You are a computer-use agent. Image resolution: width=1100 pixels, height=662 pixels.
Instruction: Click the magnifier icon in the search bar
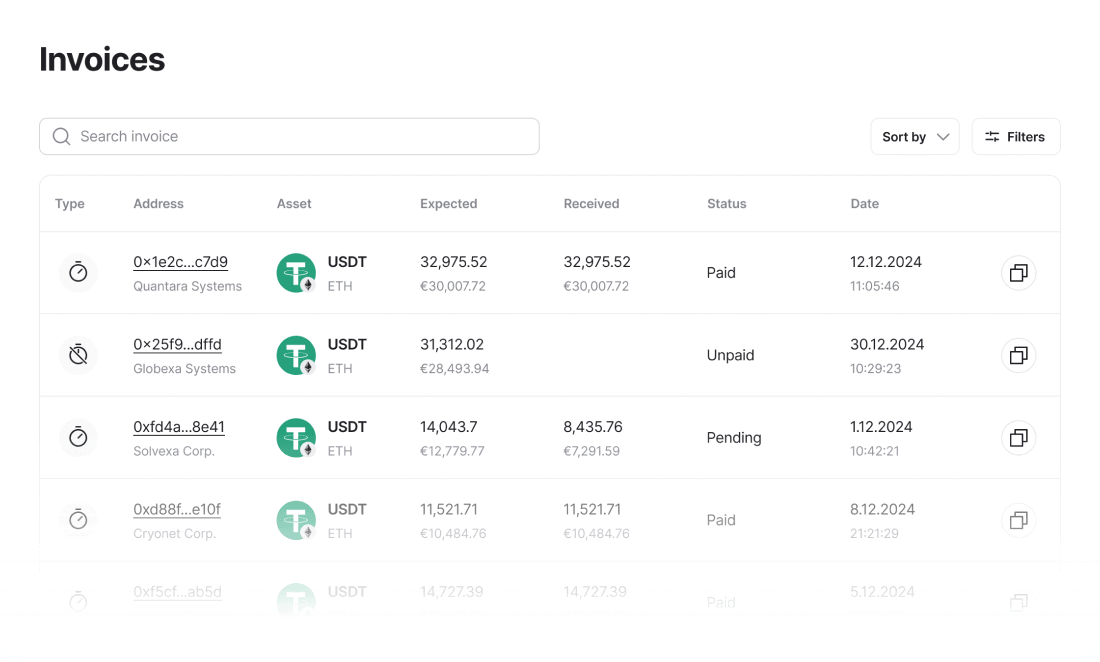[x=61, y=137]
